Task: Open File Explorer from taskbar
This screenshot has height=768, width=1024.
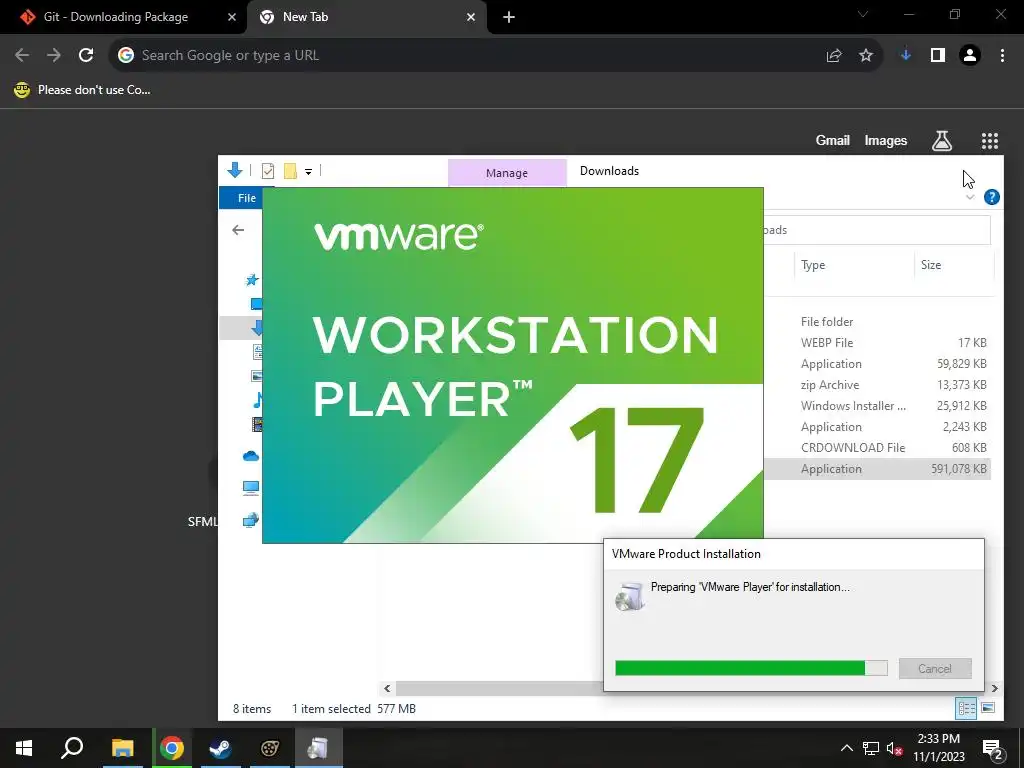Action: tap(122, 748)
